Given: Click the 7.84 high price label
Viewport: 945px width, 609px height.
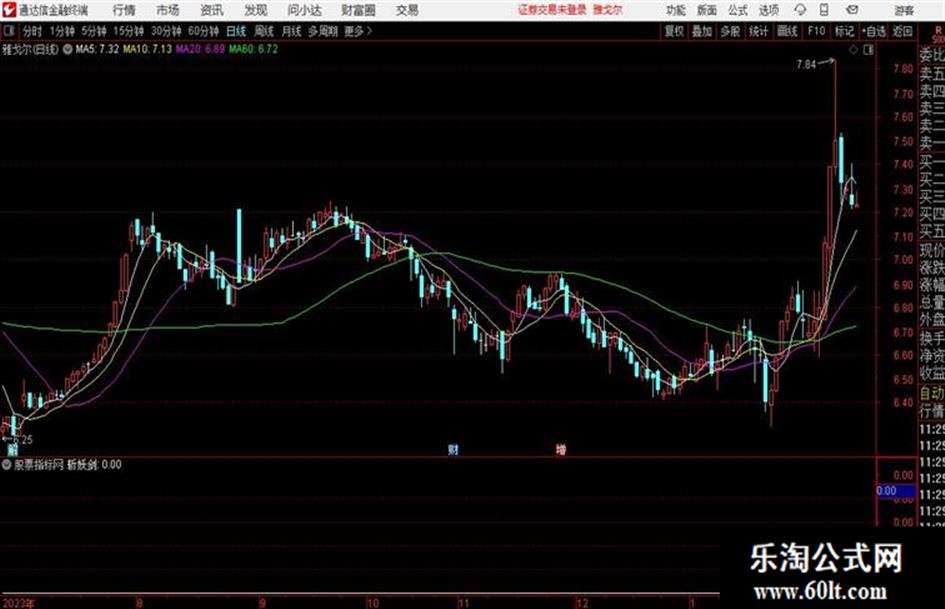Looking at the screenshot, I should point(806,64).
